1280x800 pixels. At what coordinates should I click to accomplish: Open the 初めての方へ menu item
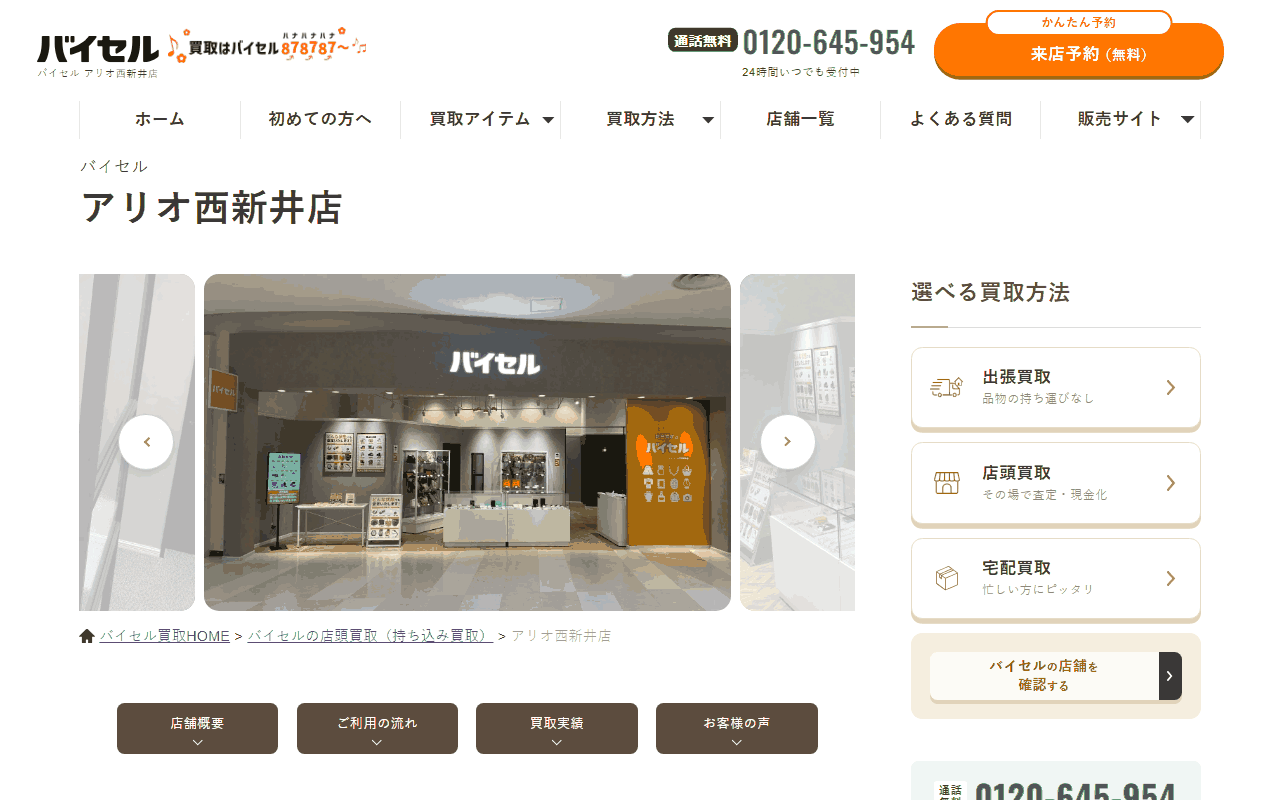(x=320, y=119)
